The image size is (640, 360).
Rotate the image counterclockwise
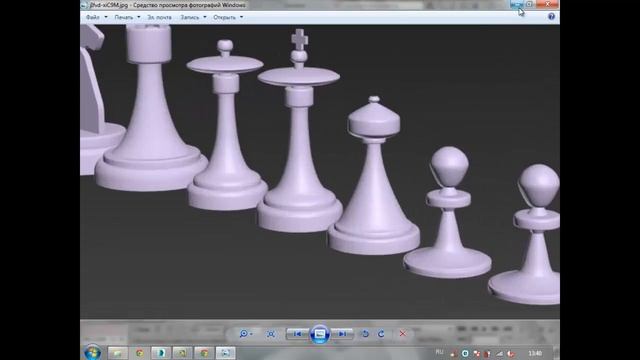(x=365, y=334)
